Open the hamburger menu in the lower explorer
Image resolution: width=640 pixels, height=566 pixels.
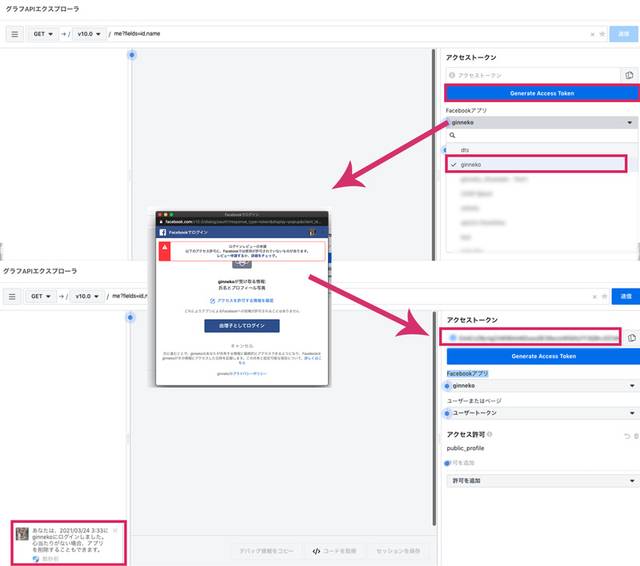coord(12,296)
